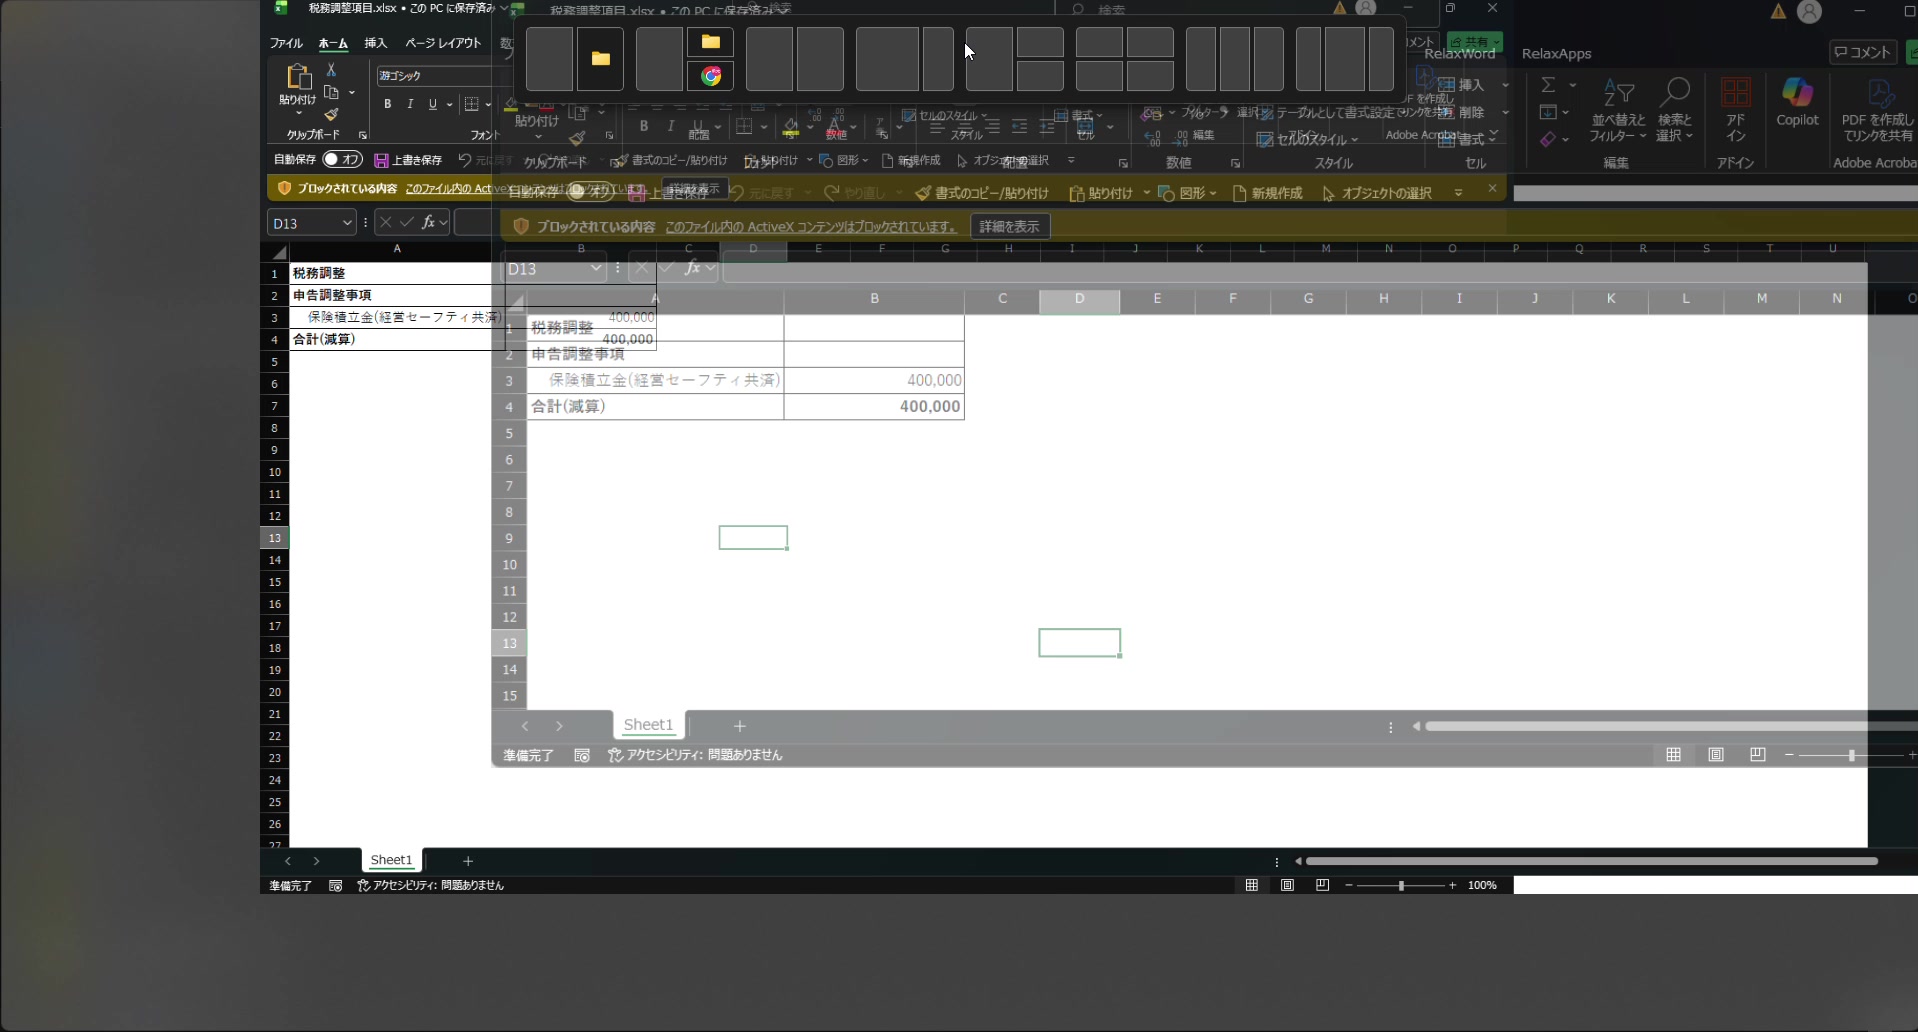Toggle bold formatting
Screen dimensions: 1918x1032
point(388,104)
